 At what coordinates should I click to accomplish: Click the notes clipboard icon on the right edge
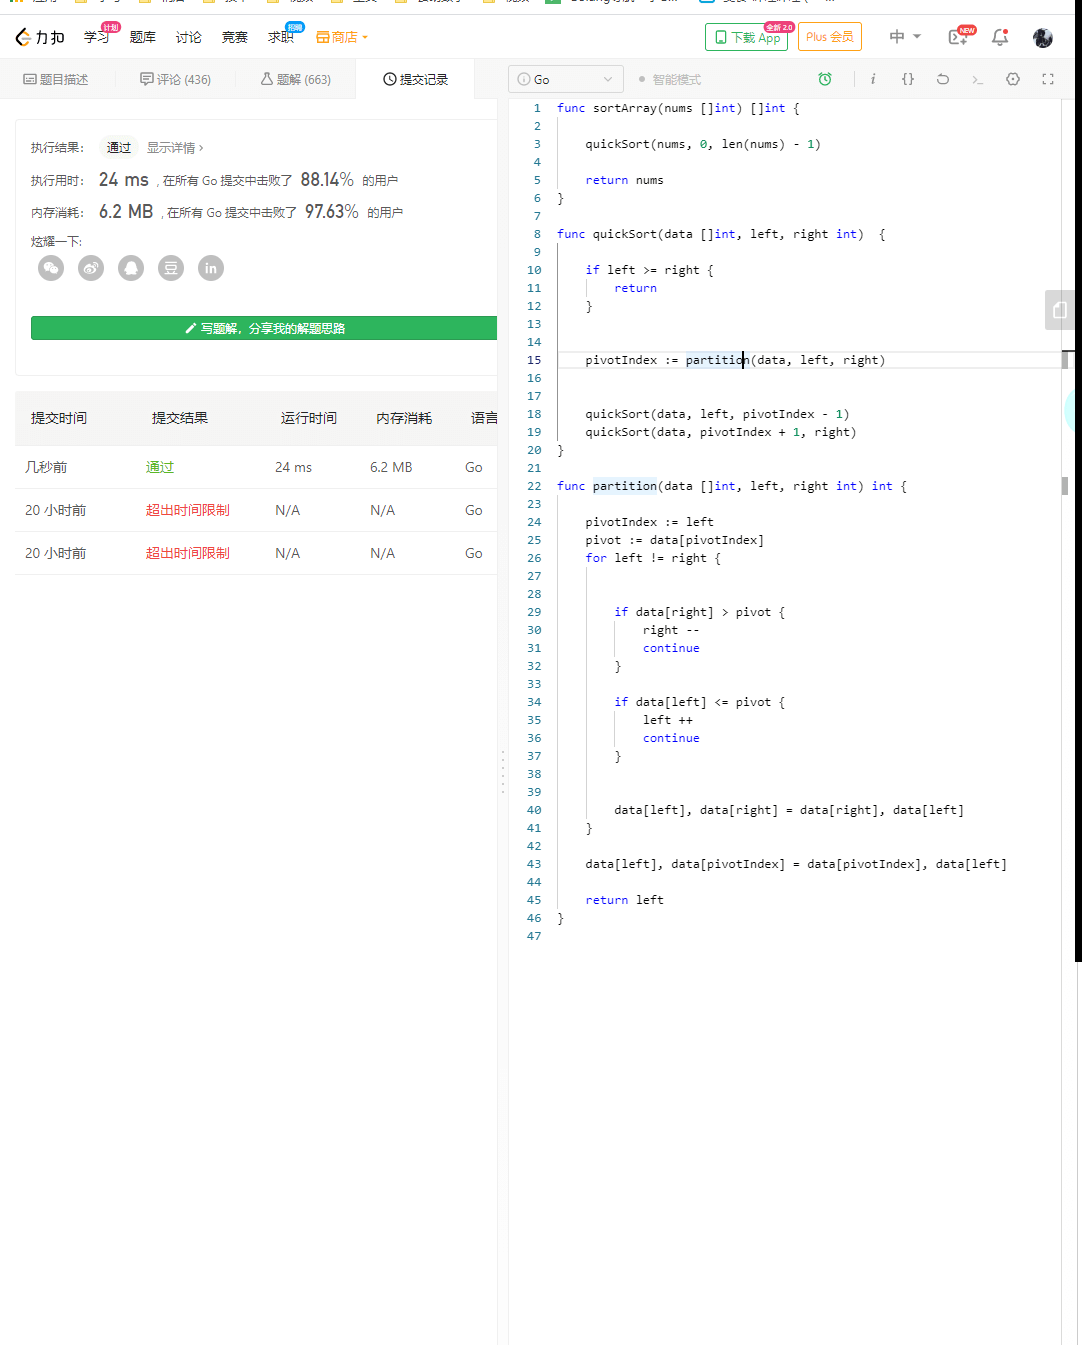coord(1060,310)
